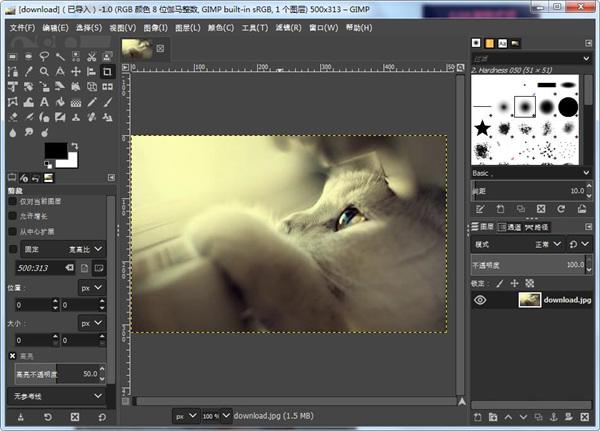Save tool options preset

click(x=21, y=417)
